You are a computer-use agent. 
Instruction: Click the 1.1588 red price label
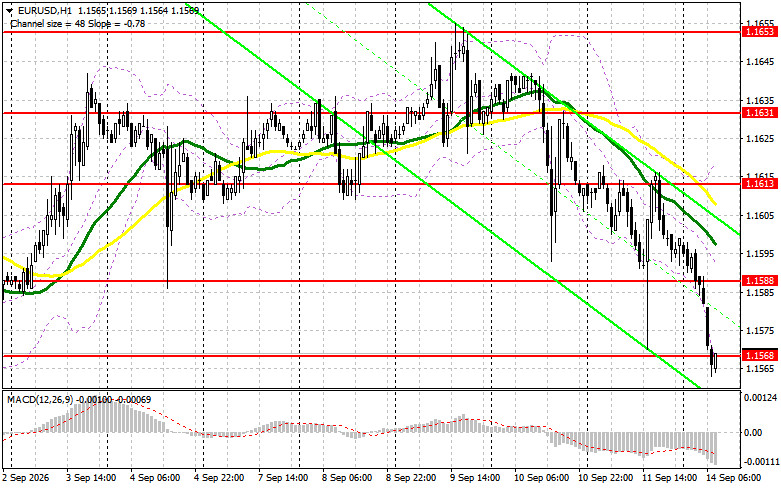click(x=760, y=281)
